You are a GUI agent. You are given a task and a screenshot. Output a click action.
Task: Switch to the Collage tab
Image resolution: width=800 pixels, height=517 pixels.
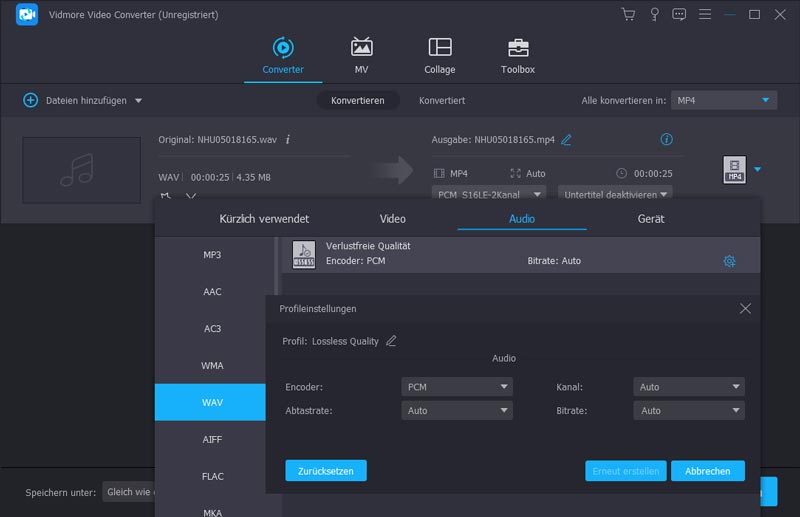439,56
